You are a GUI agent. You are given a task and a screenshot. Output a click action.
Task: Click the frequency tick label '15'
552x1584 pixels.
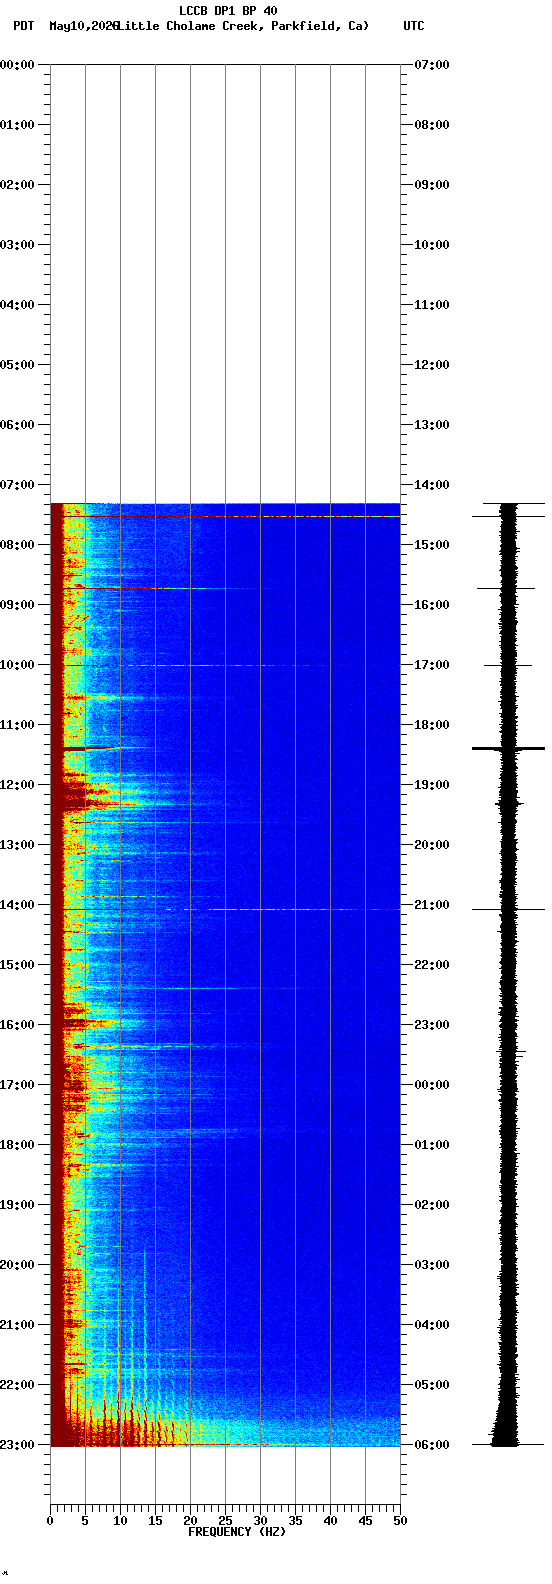click(x=155, y=1521)
